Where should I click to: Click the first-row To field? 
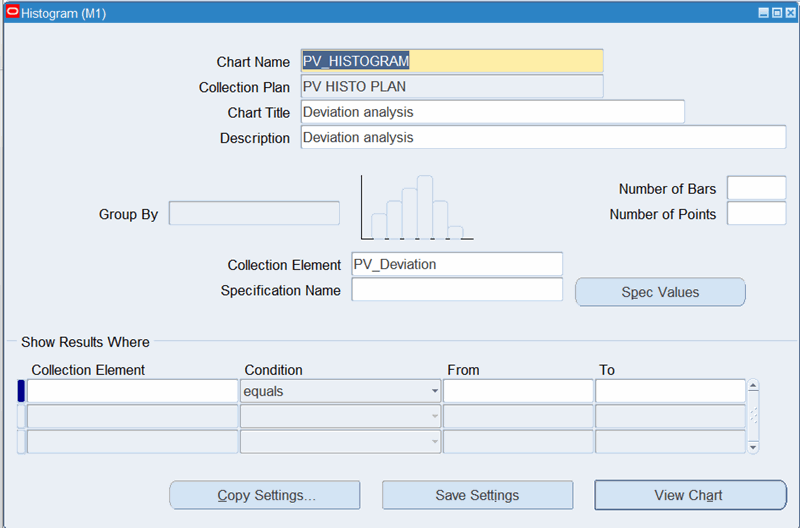pyautogui.click(x=670, y=391)
